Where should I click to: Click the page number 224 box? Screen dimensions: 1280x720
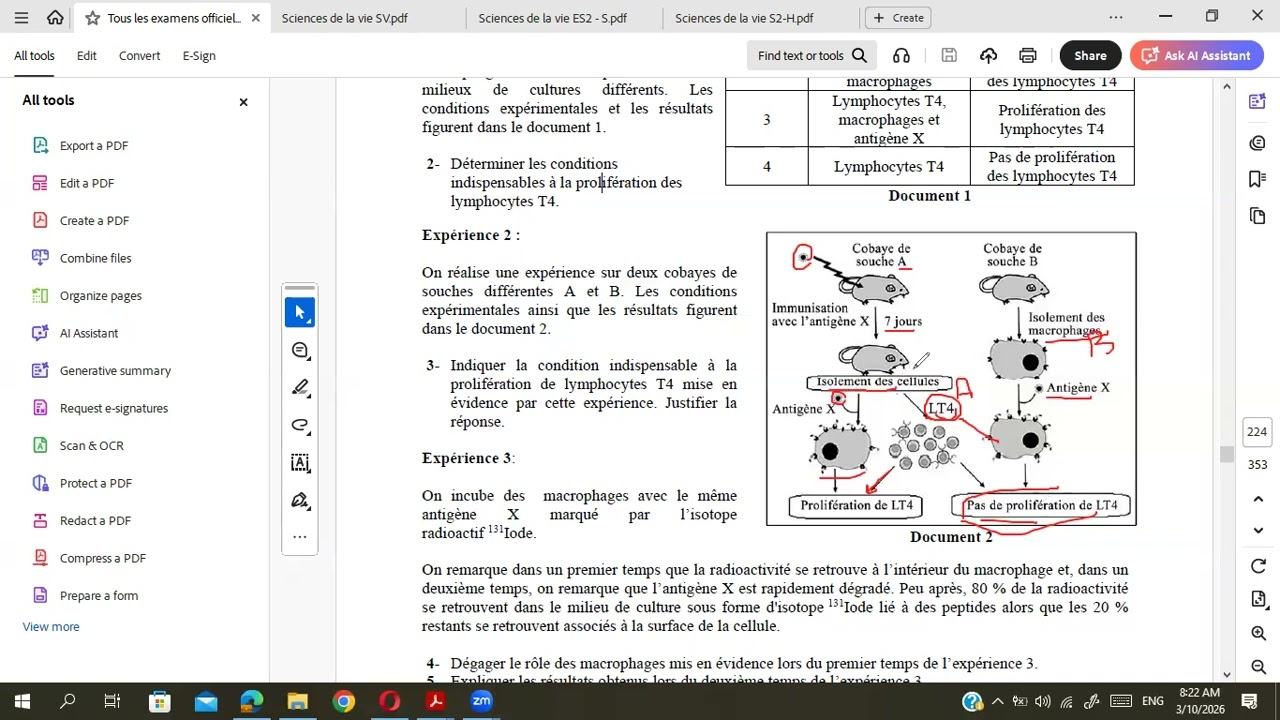(x=1257, y=432)
